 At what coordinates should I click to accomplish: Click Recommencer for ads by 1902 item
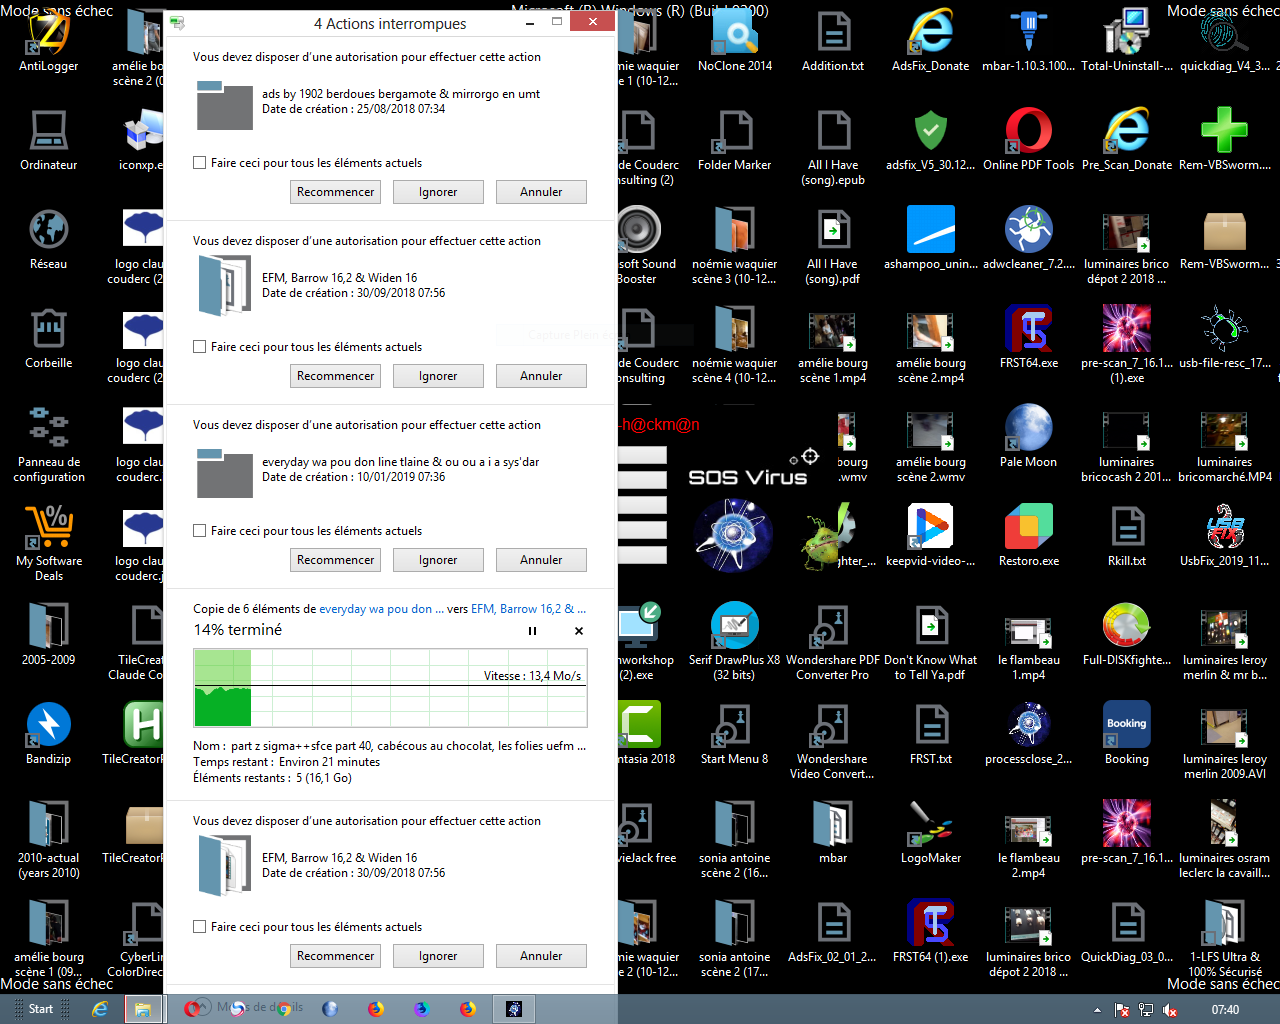[x=336, y=192]
